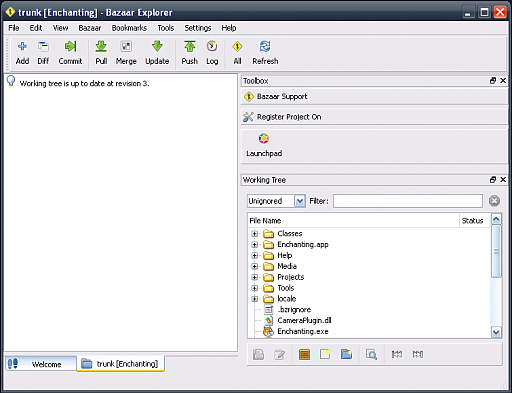
Task: Select Enchanting.exe in the tree
Action: (x=303, y=332)
